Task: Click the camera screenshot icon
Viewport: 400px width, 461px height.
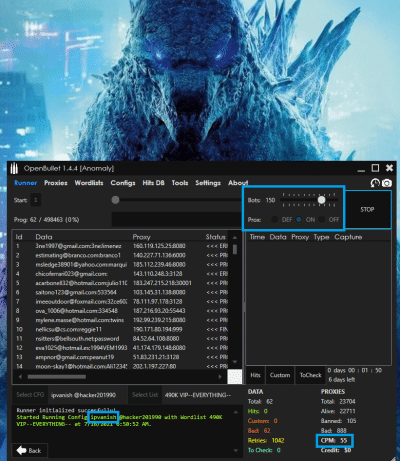Action: pos(387,183)
